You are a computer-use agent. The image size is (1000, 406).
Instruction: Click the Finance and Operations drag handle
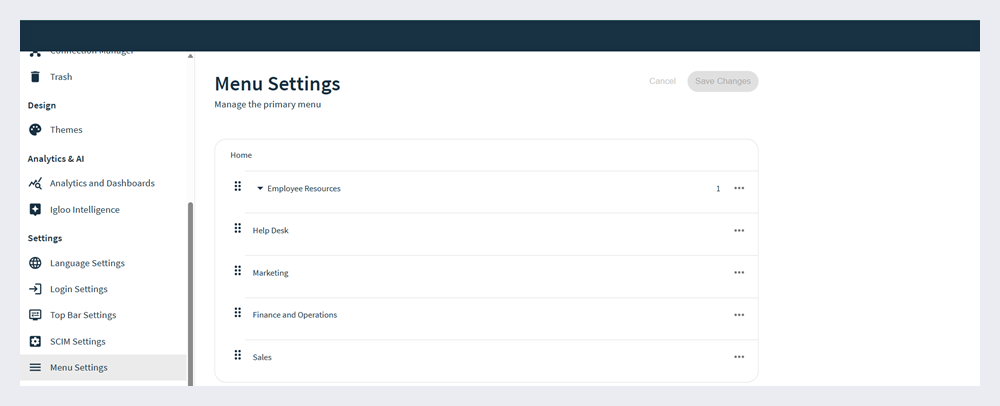click(237, 312)
